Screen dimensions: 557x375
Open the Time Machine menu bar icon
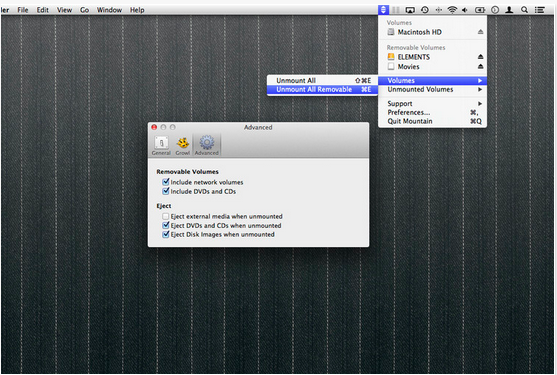click(424, 10)
